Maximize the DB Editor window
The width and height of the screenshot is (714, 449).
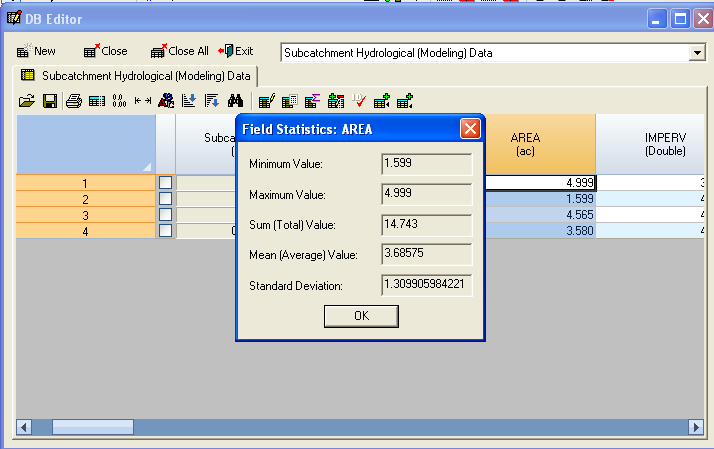[x=680, y=19]
